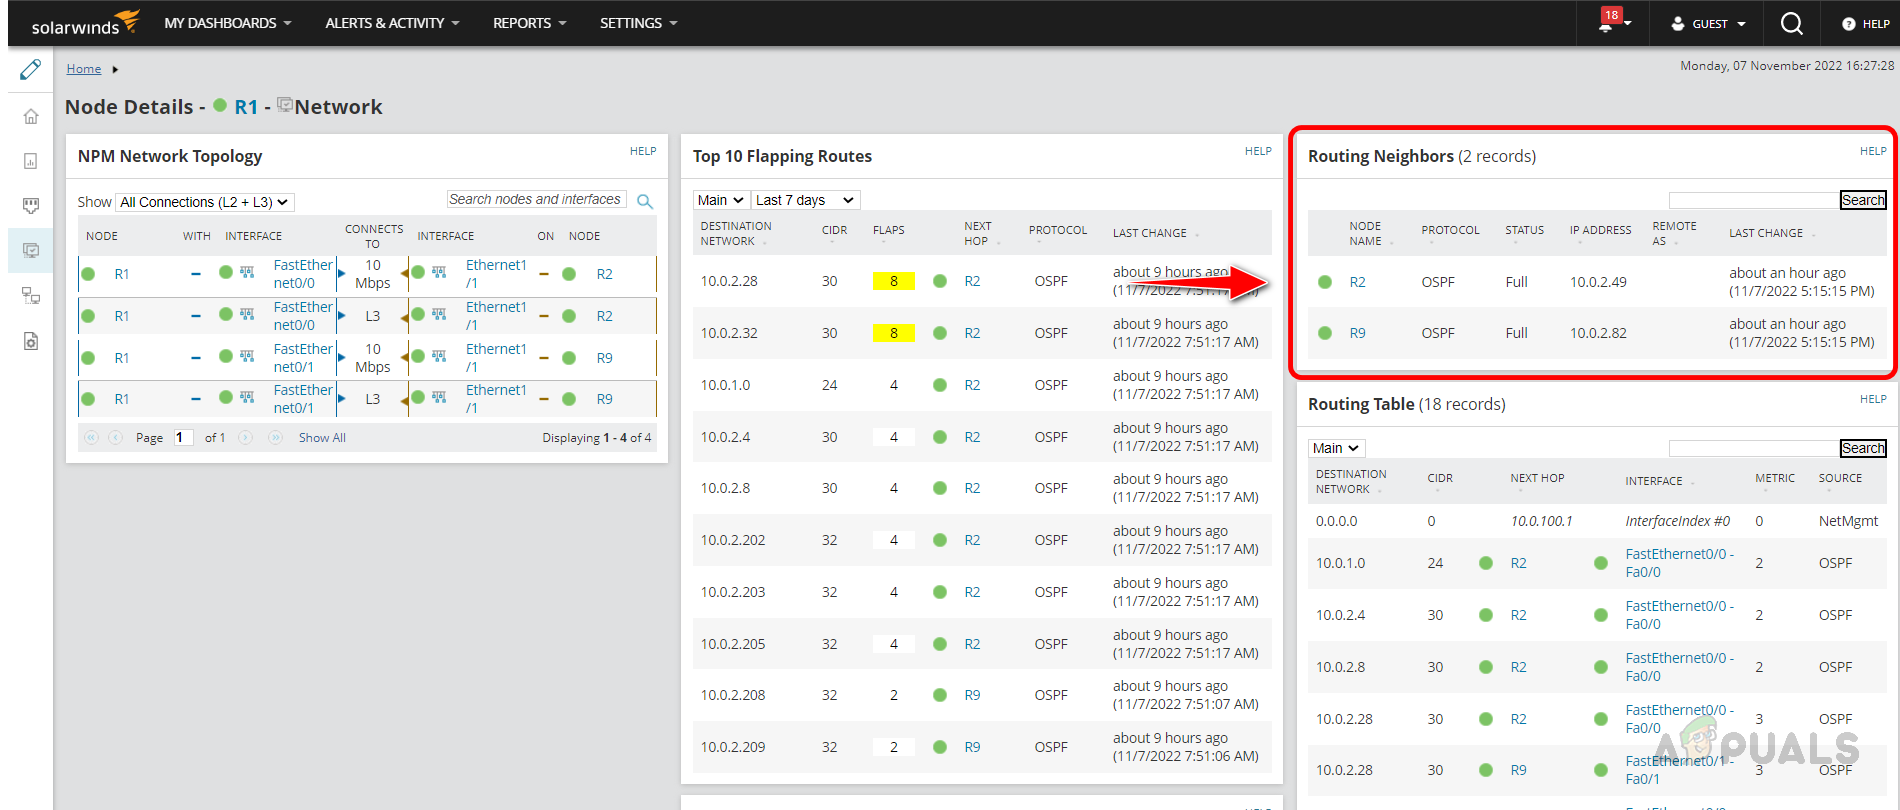Open the All Connections (L2 + L3) dropdown

pos(204,202)
